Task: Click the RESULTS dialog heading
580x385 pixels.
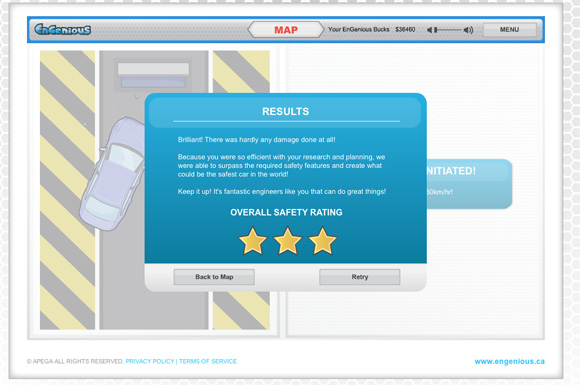Action: coord(286,112)
